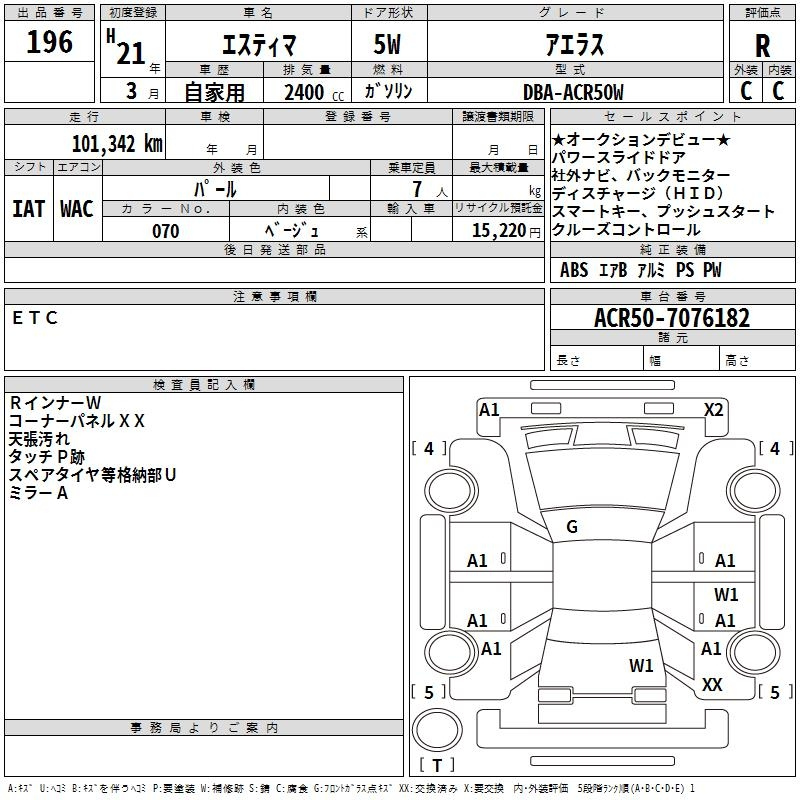This screenshot has width=800, height=800.
Task: Click the damage code legend line at bottom
Action: tap(351, 788)
